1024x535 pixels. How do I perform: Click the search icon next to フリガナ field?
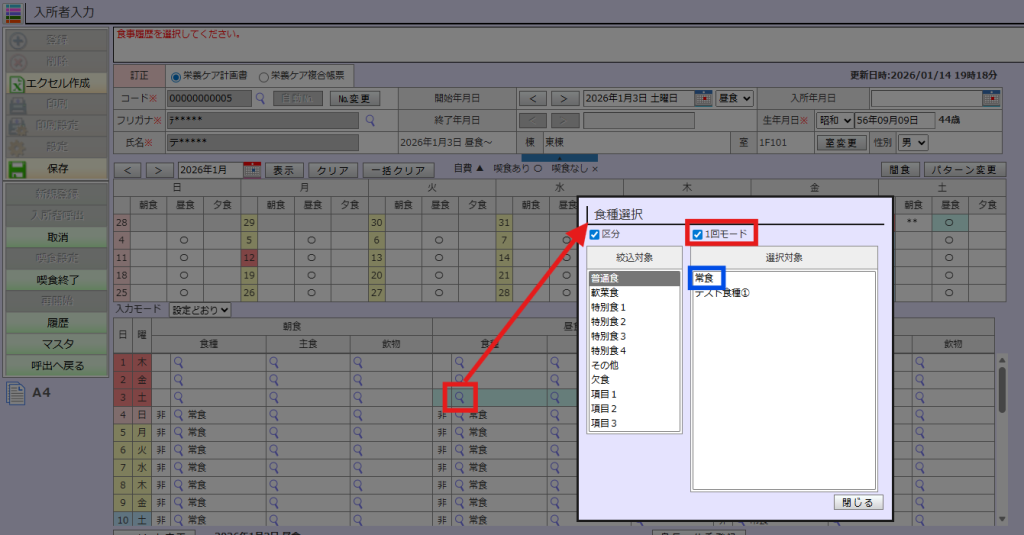[x=369, y=120]
